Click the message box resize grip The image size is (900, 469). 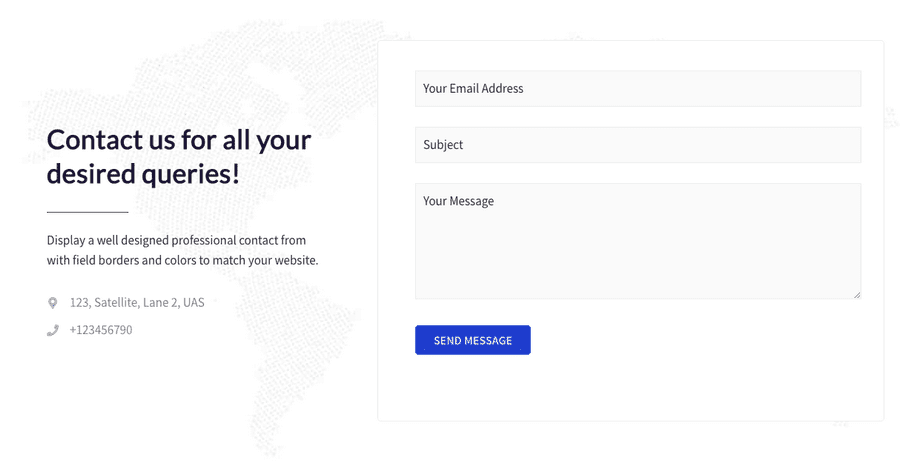(856, 294)
